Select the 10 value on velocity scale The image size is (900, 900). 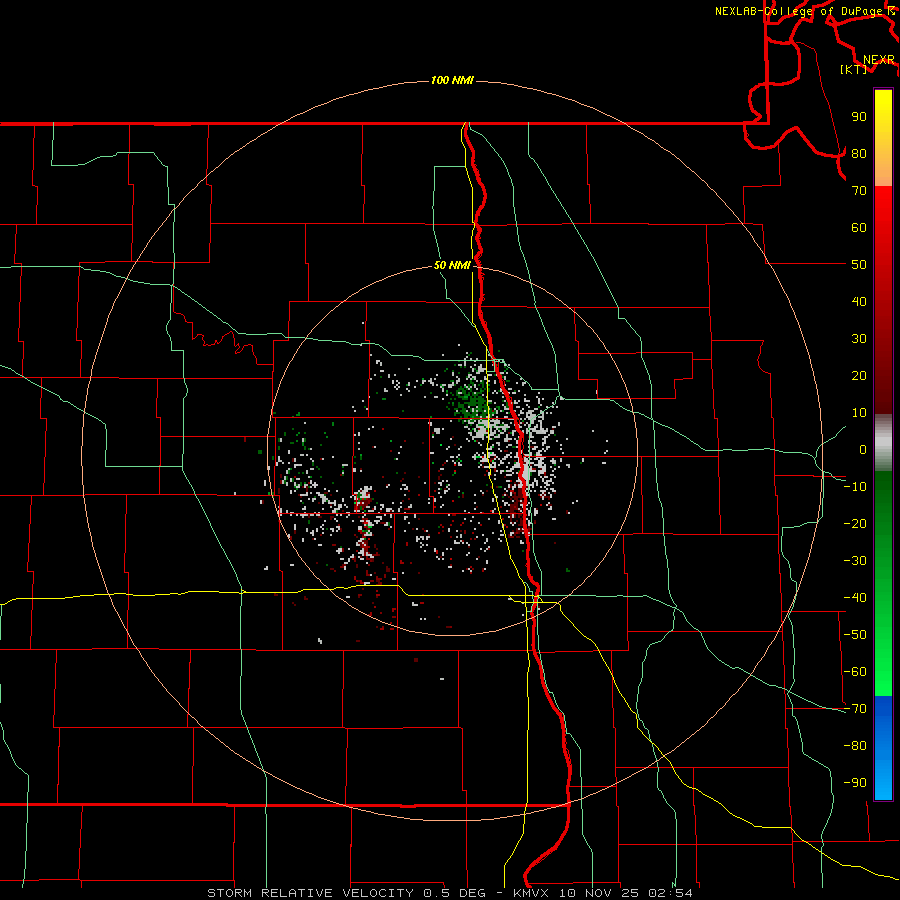click(x=859, y=413)
